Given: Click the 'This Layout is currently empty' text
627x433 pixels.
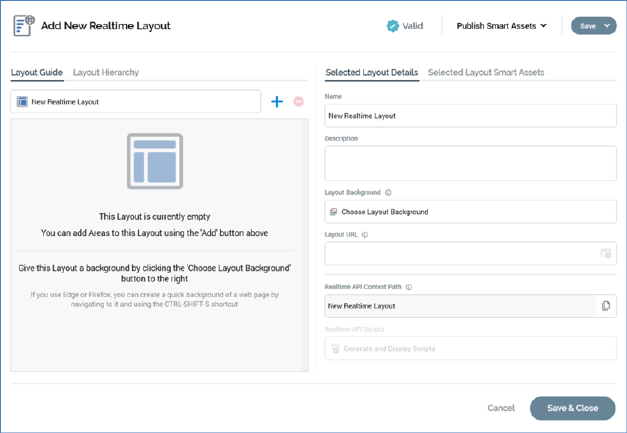Looking at the screenshot, I should tap(155, 217).
